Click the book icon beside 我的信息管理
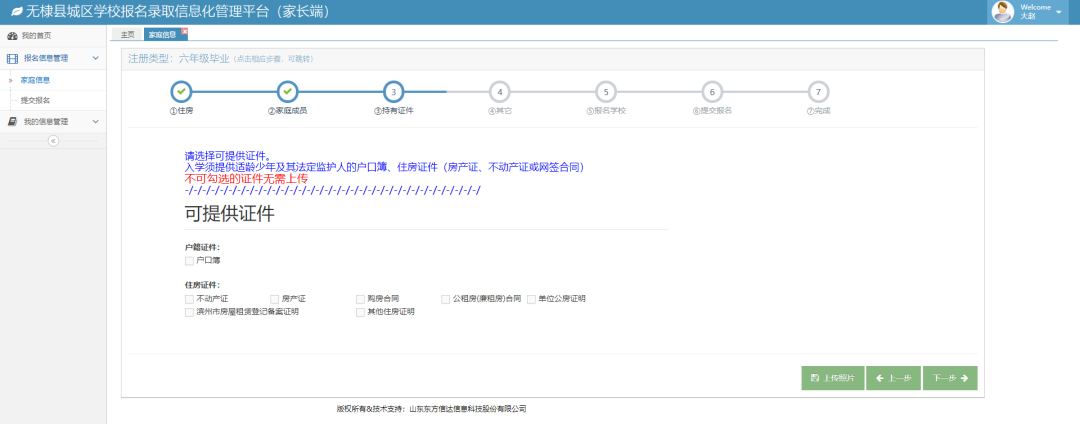 pyautogui.click(x=12, y=122)
